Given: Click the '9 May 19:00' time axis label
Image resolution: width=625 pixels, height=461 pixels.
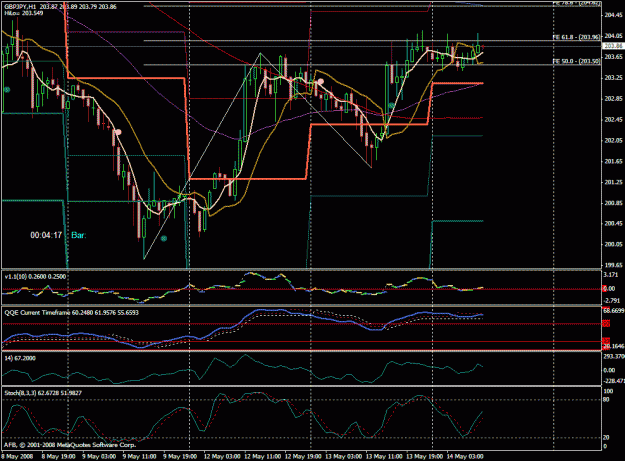Looking at the screenshot, I should [x=180, y=456].
